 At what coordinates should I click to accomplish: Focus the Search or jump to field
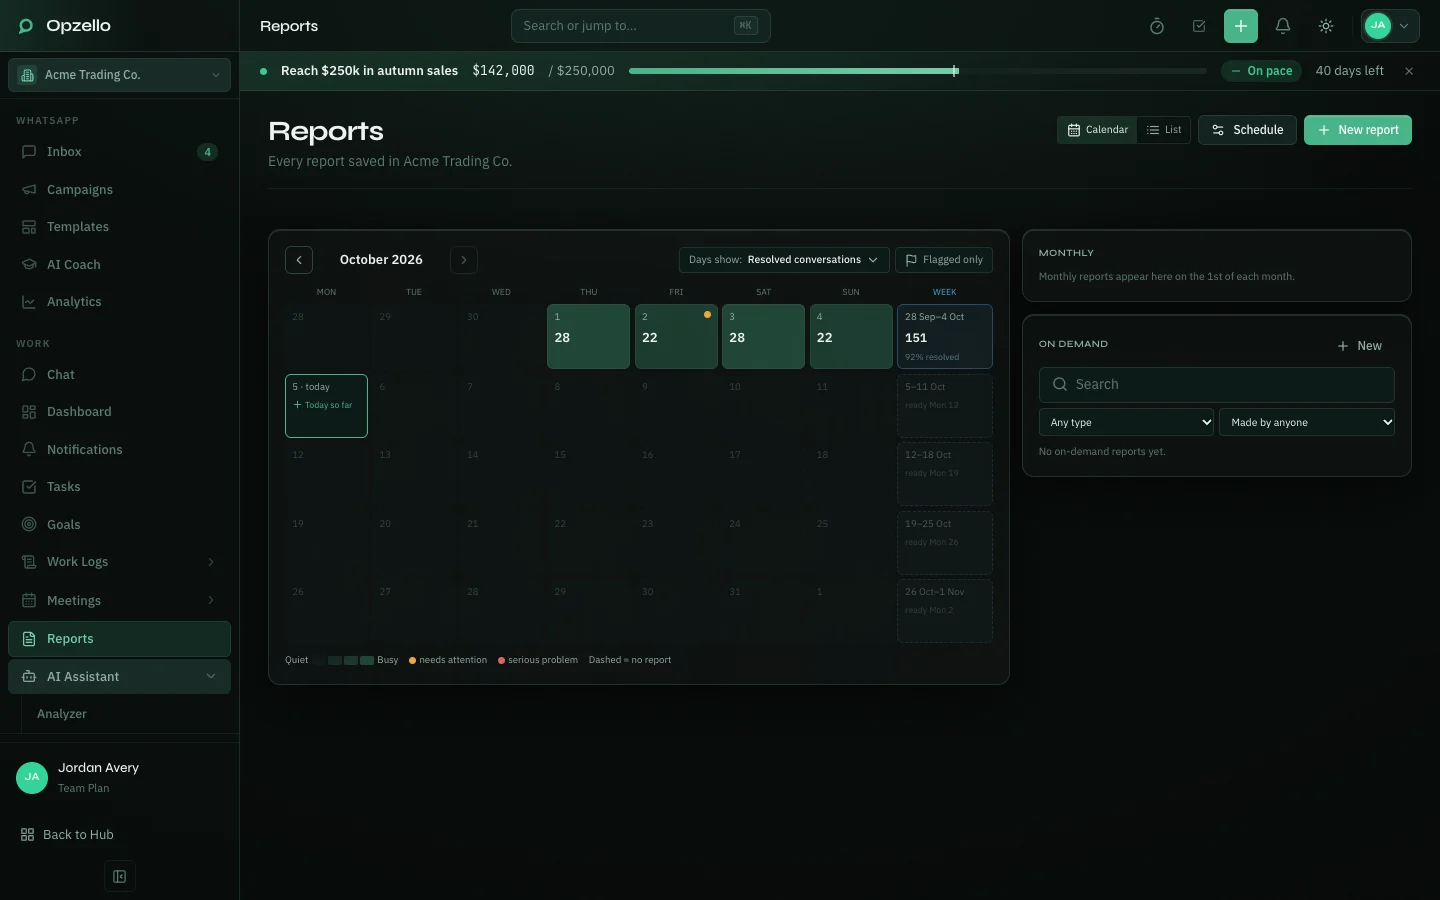point(641,26)
